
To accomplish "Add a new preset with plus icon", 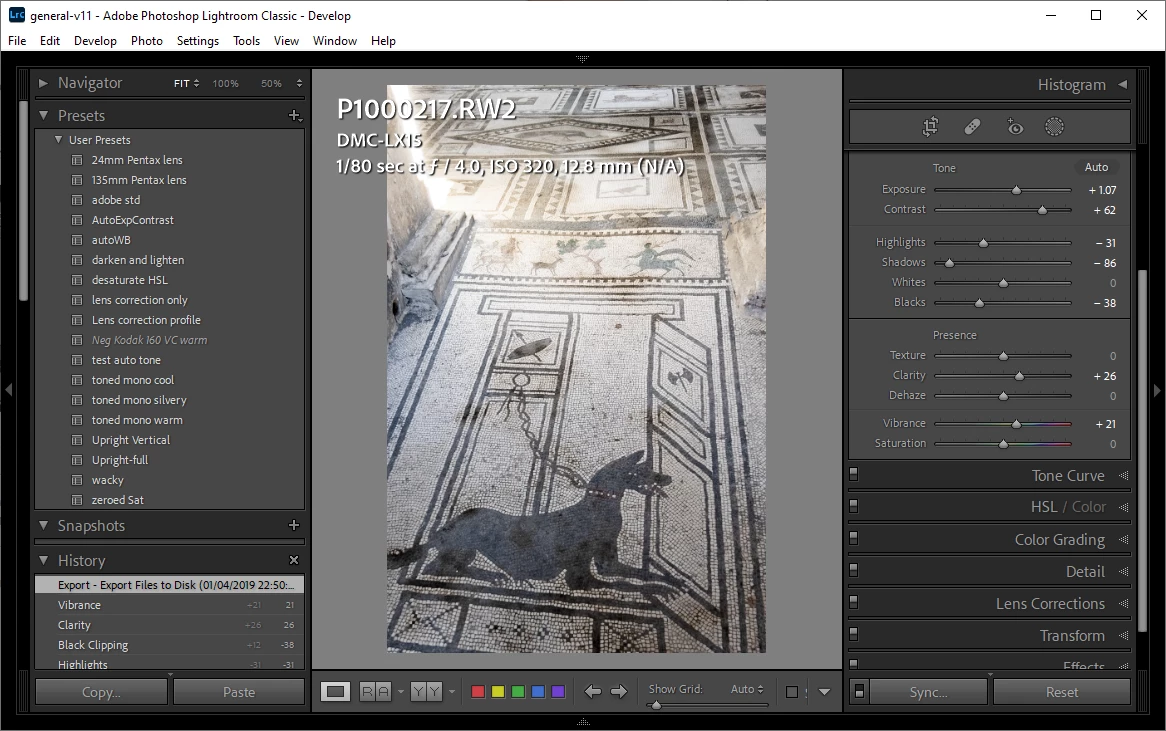I will click(x=294, y=115).
